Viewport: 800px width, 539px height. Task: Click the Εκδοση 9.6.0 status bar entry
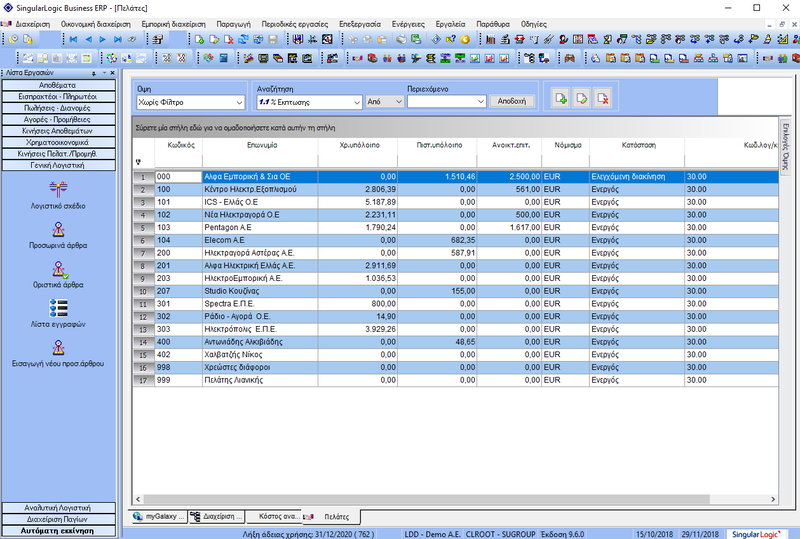pos(563,534)
